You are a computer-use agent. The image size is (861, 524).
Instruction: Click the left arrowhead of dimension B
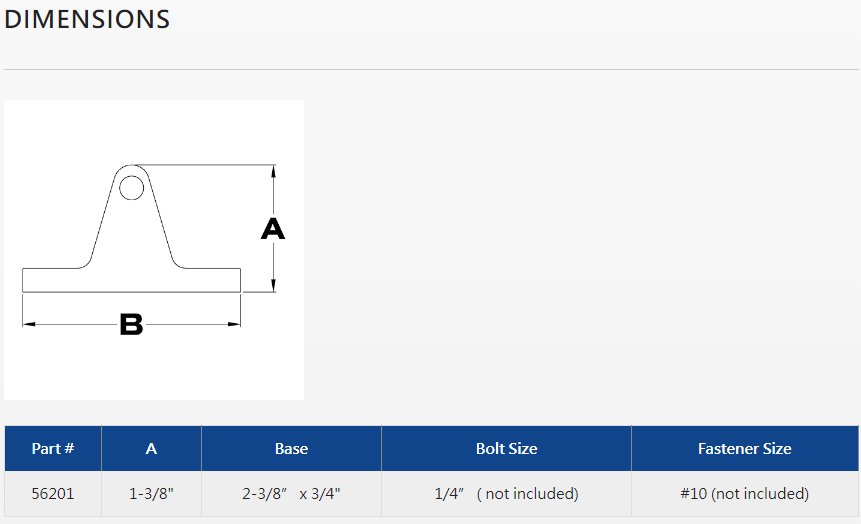tap(27, 324)
